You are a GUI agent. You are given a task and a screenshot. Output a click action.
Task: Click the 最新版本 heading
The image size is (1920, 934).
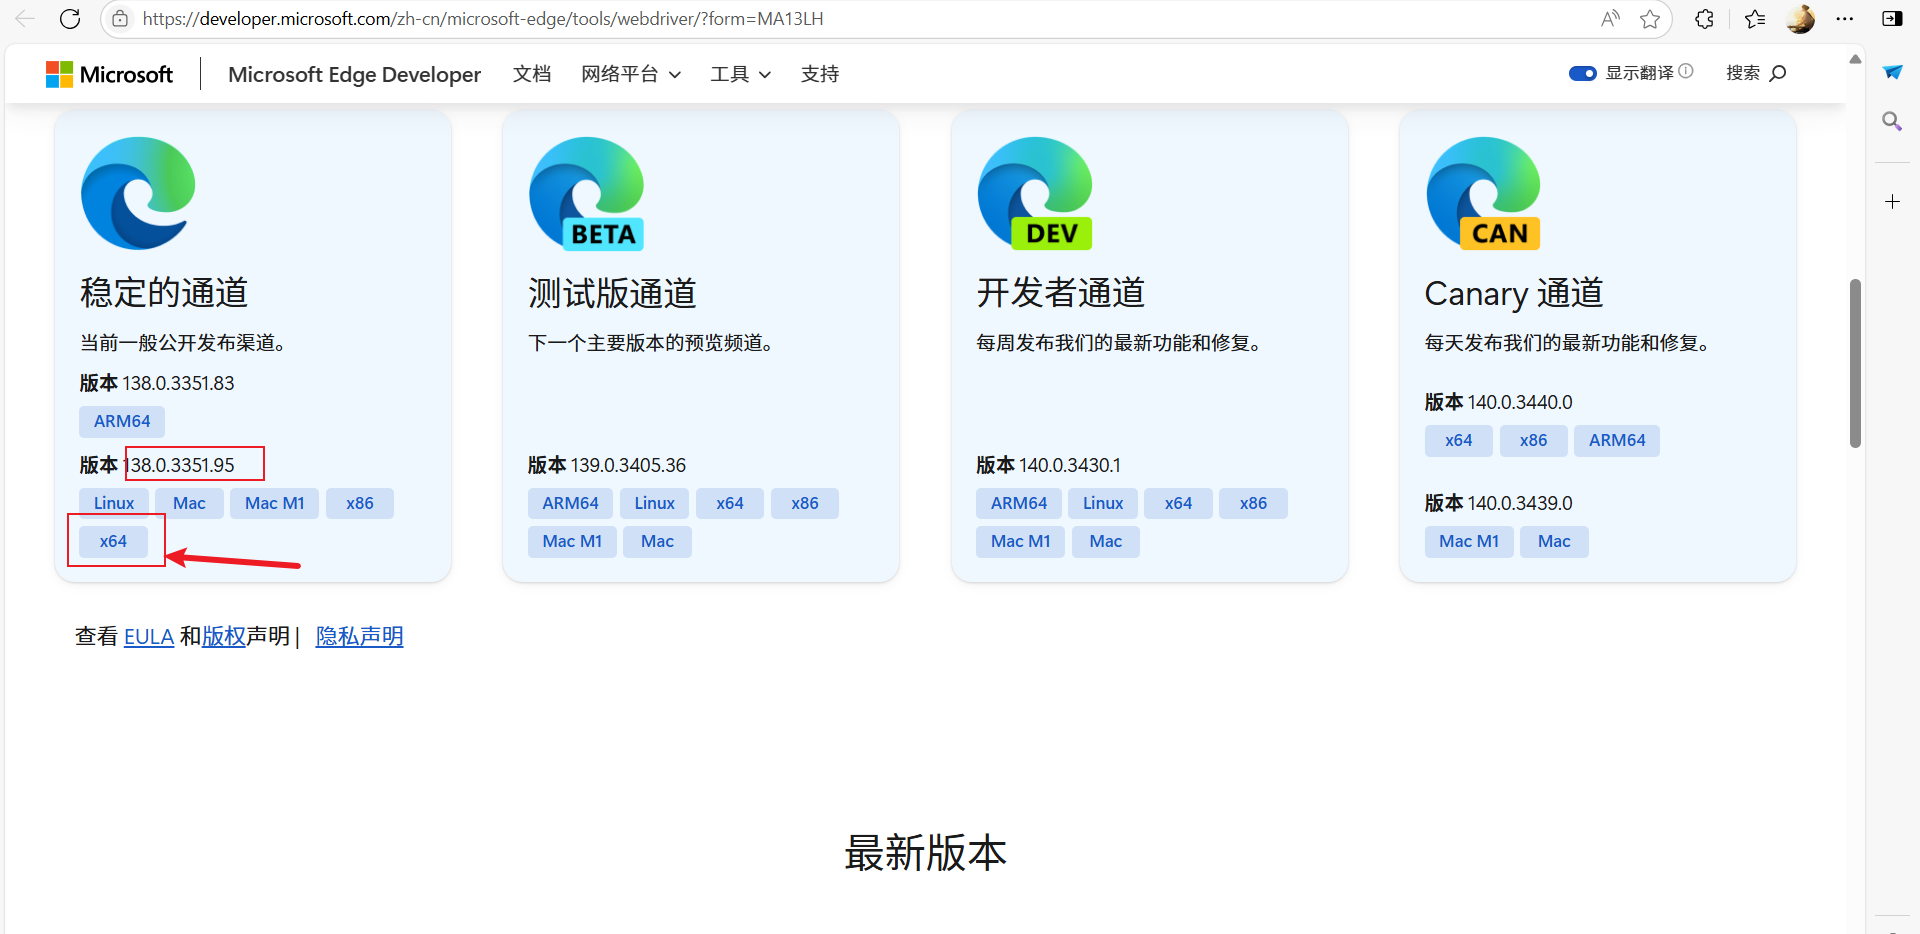coord(926,853)
